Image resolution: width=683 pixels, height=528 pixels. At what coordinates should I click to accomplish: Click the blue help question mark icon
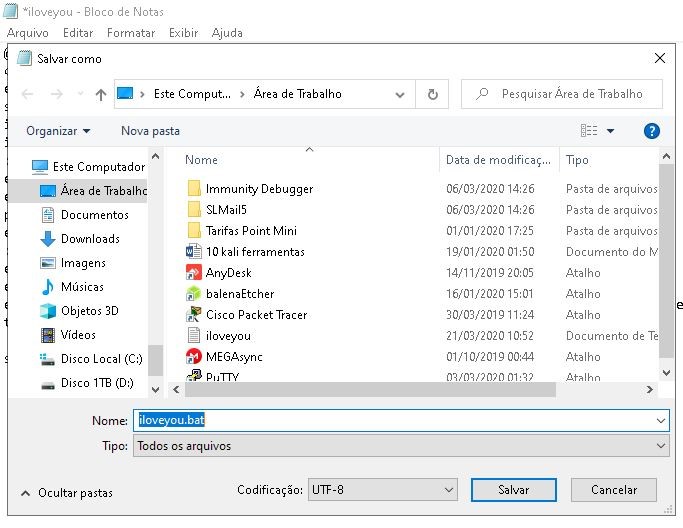pyautogui.click(x=651, y=131)
